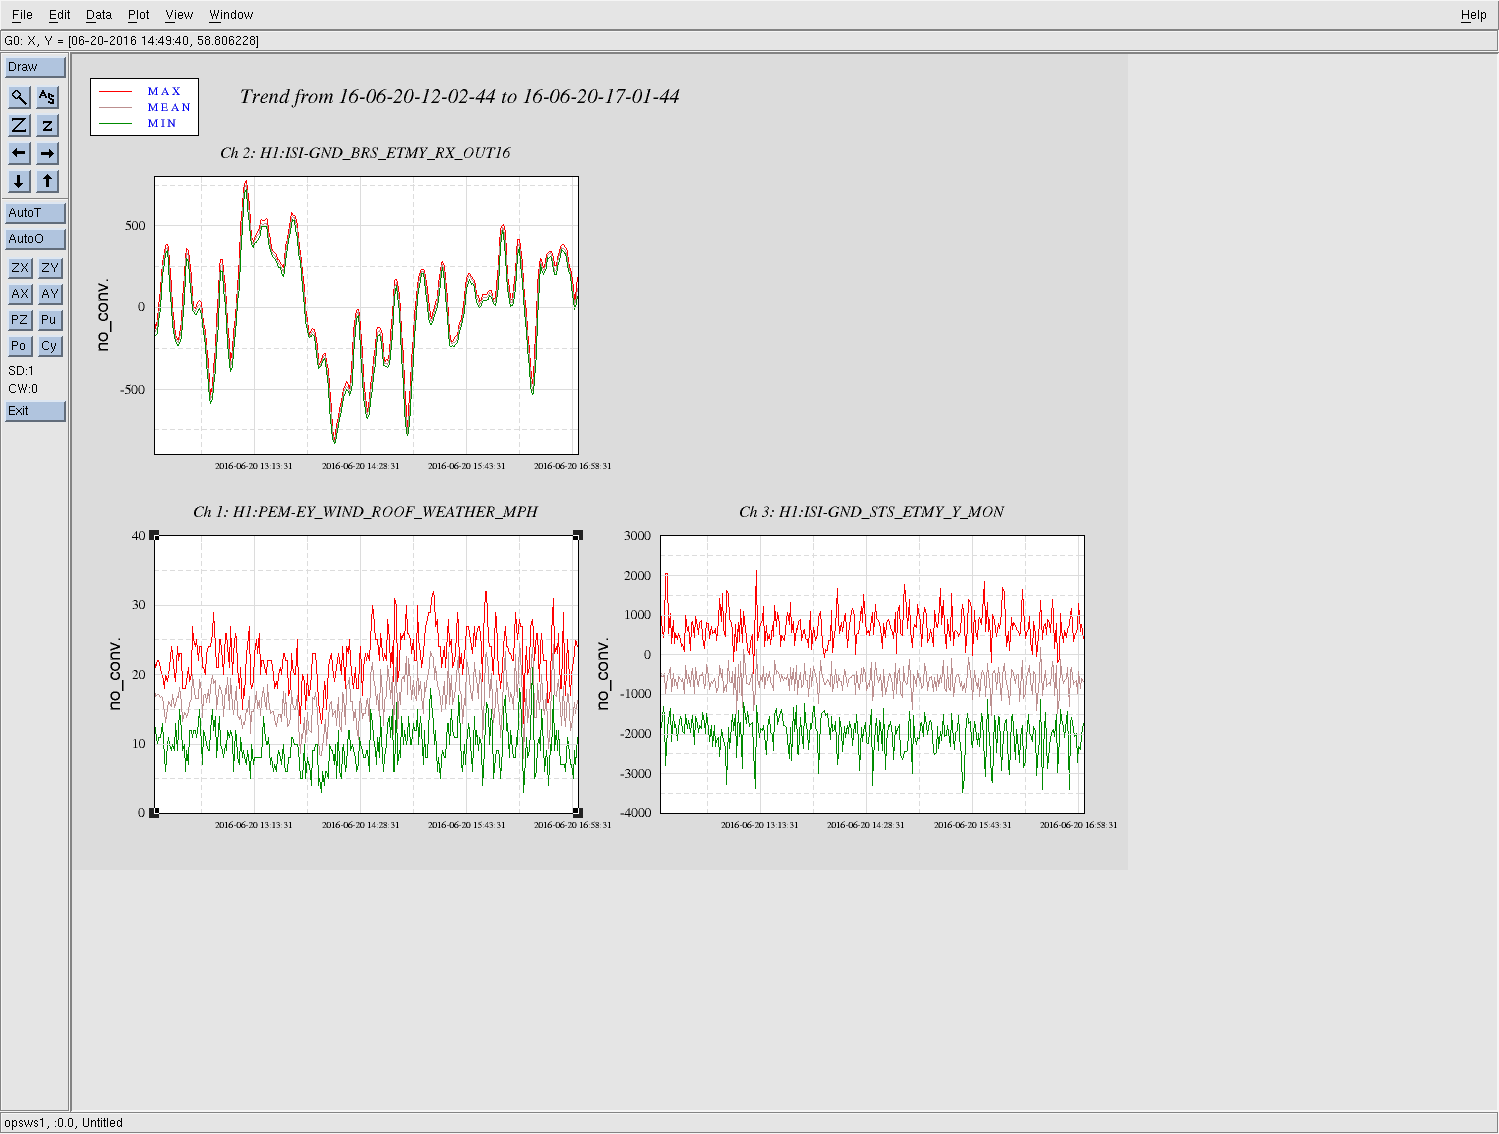
Task: Click the Exit button
Action: click(35, 411)
